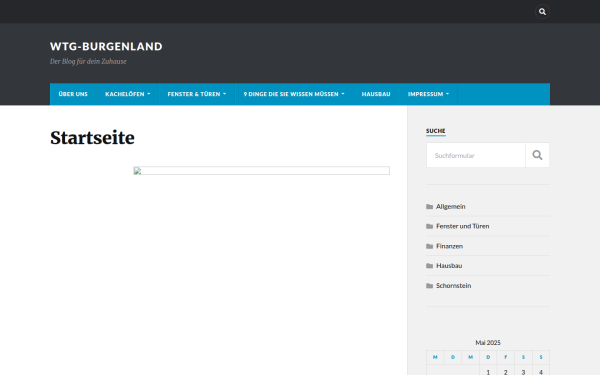This screenshot has width=600, height=375.
Task: Open the Finanzen category link
Action: (x=450, y=246)
